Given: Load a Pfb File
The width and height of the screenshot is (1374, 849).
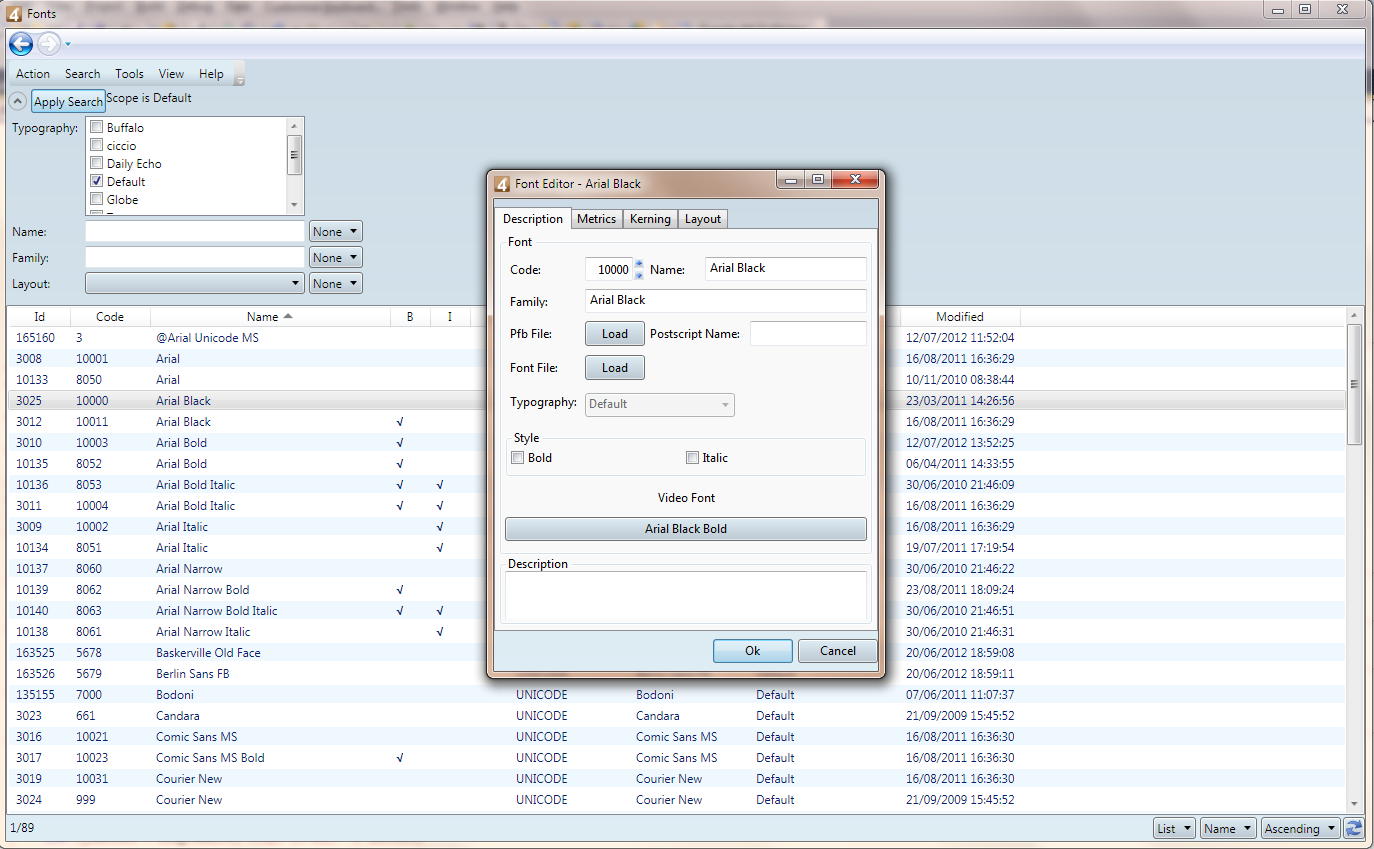Looking at the screenshot, I should point(615,334).
